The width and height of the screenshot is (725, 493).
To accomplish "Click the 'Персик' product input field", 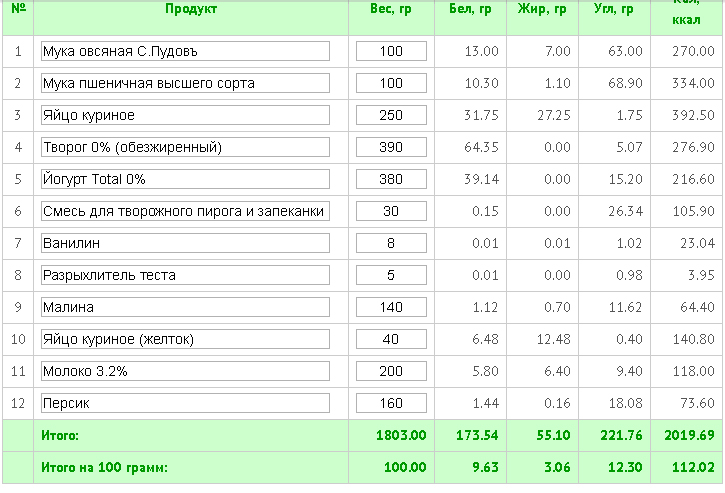I will [185, 403].
